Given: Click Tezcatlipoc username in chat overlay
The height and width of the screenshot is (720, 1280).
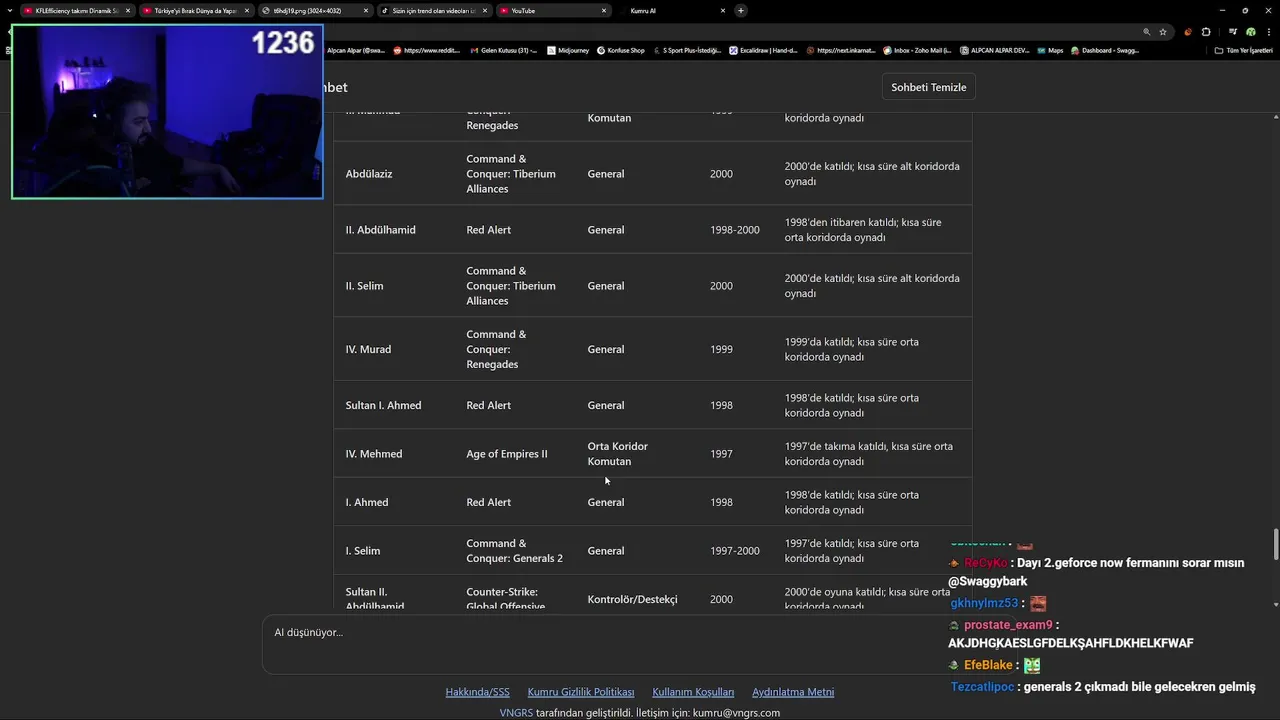Looking at the screenshot, I should tap(982, 687).
